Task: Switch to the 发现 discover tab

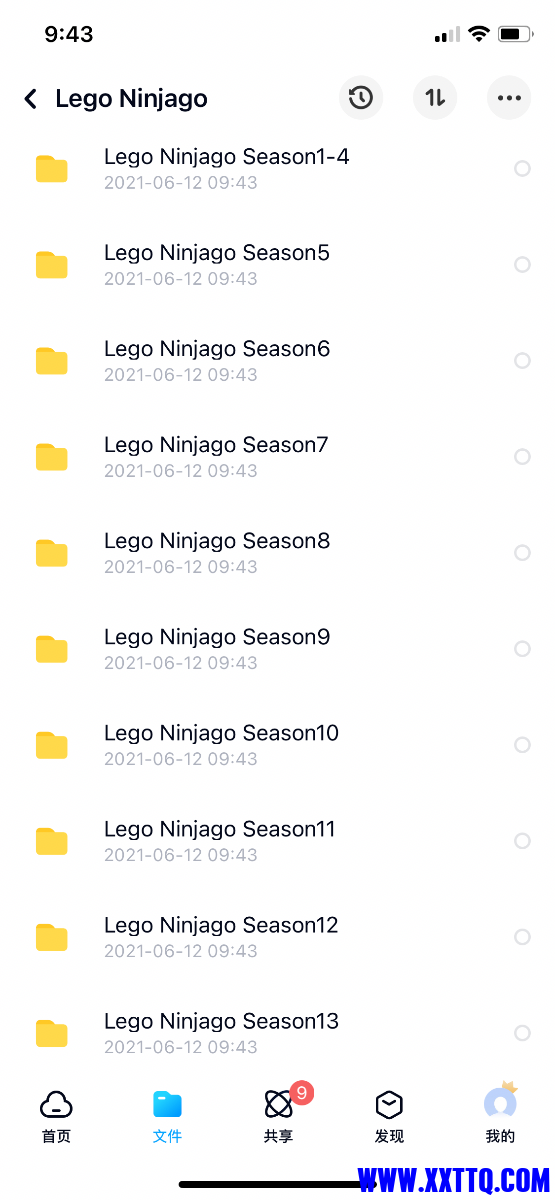Action: (x=389, y=1116)
